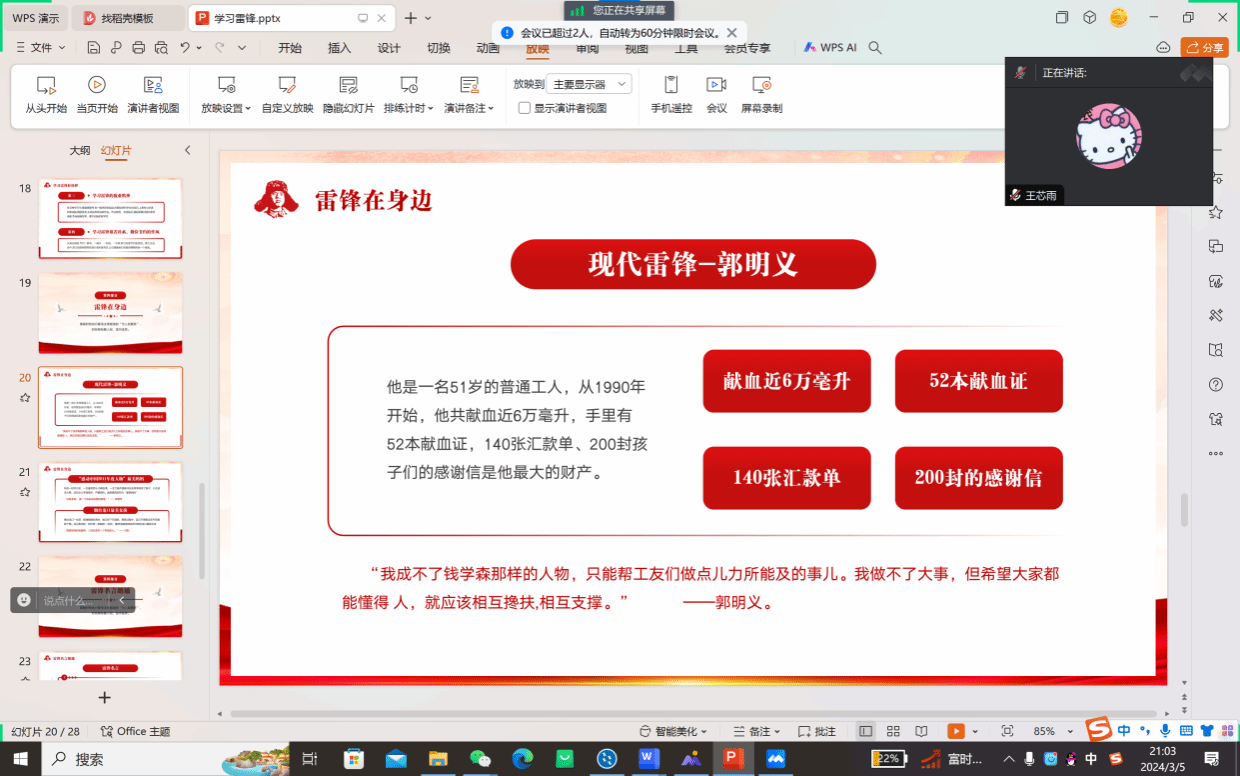
Task: Start slideshow from current slide (当页开始)
Action: pos(97,94)
